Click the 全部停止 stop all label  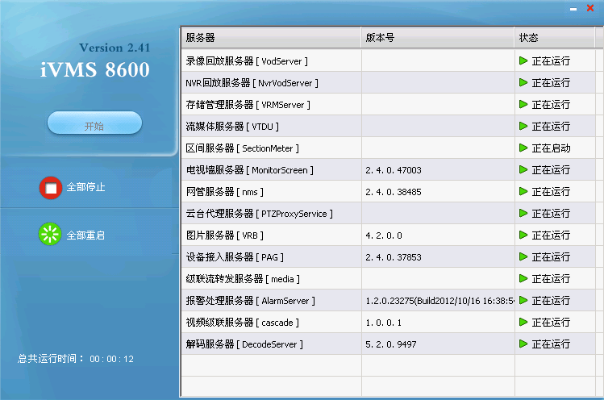(x=86, y=187)
